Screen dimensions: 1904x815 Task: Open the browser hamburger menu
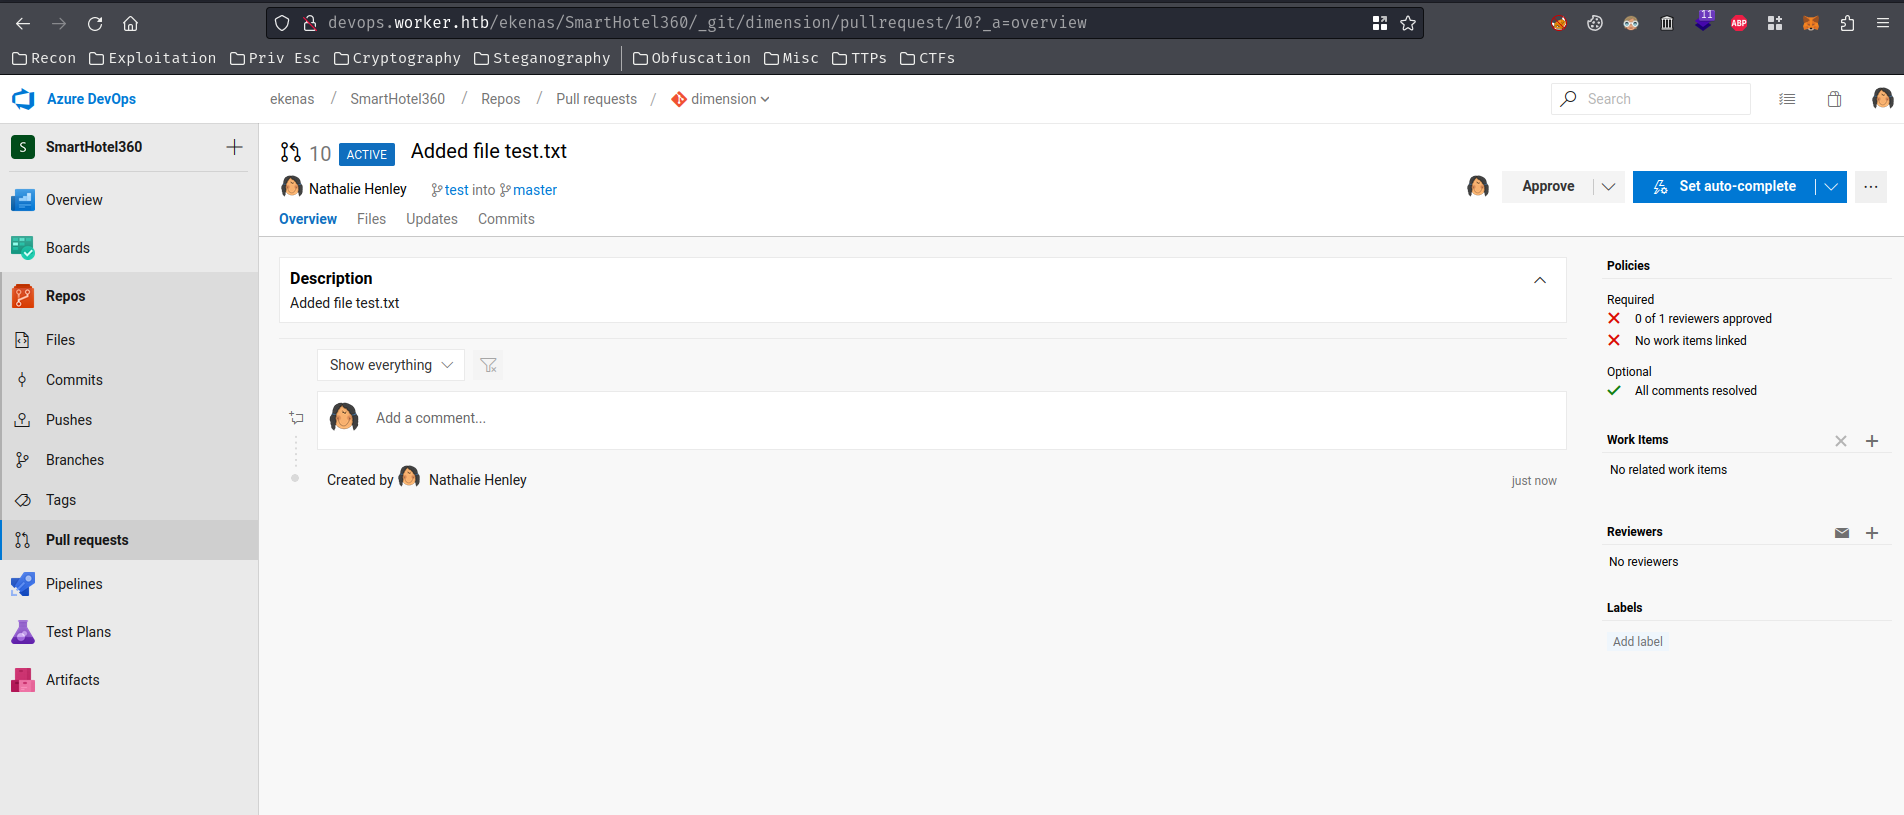point(1882,23)
